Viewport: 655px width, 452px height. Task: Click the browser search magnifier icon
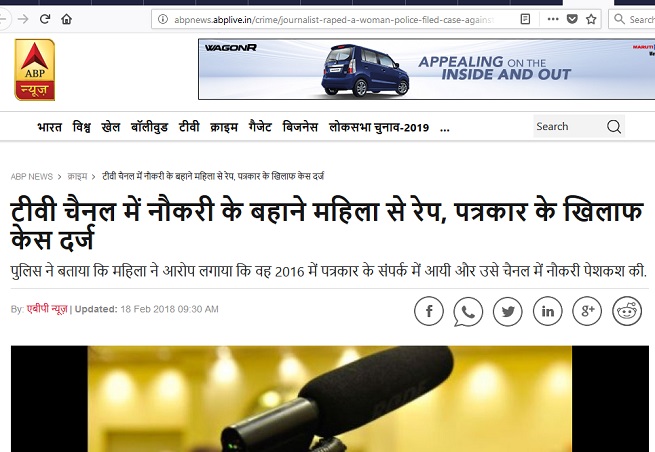(619, 19)
